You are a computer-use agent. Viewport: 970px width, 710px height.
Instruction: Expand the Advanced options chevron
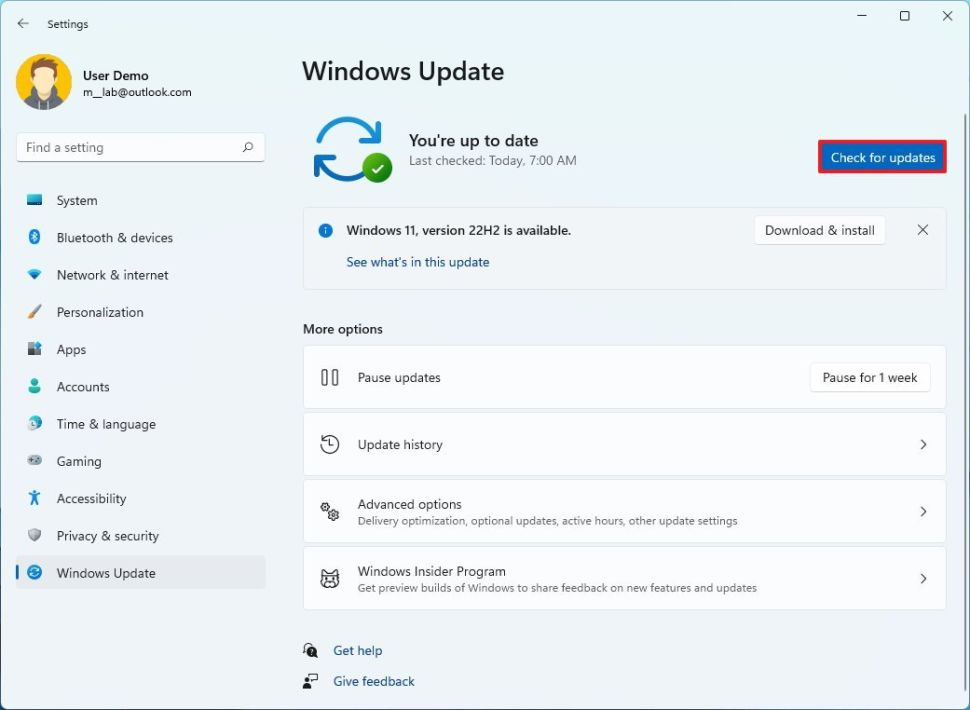click(x=922, y=512)
